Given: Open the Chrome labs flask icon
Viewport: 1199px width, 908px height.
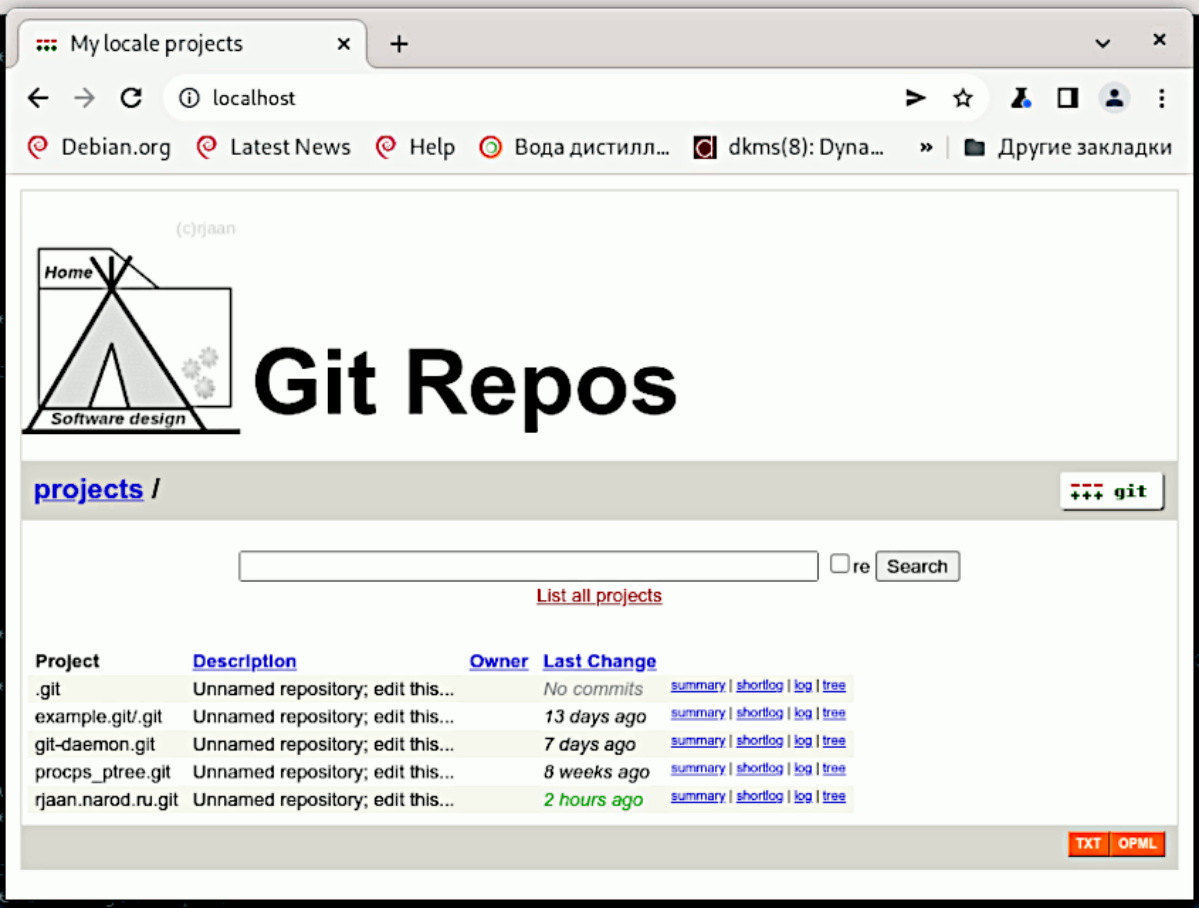Looking at the screenshot, I should click(x=1020, y=98).
